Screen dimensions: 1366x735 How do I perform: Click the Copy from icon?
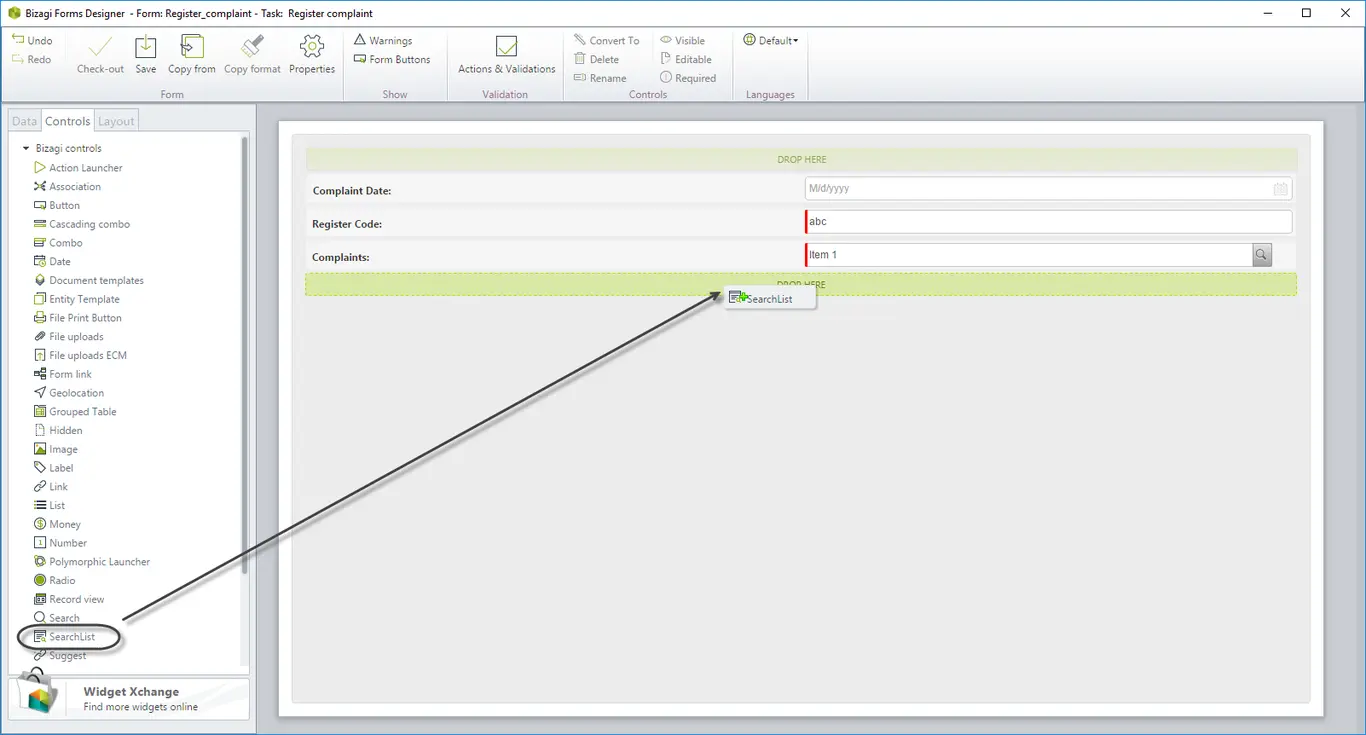tap(192, 48)
